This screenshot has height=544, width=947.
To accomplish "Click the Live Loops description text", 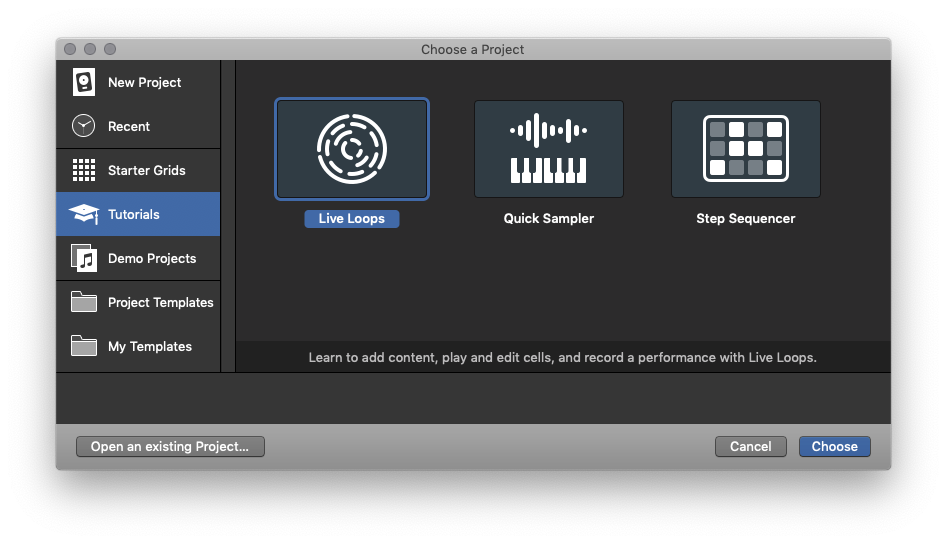I will [x=562, y=357].
